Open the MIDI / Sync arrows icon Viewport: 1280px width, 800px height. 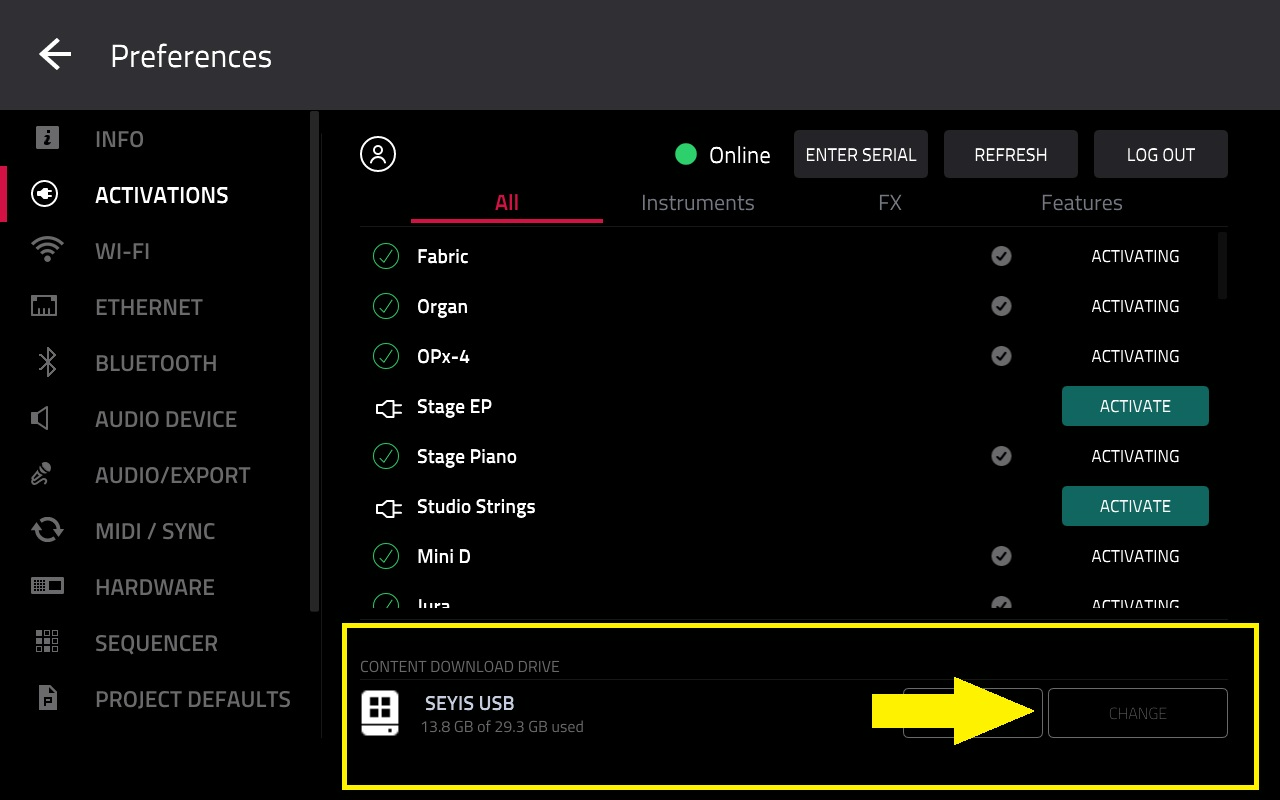tap(47, 530)
